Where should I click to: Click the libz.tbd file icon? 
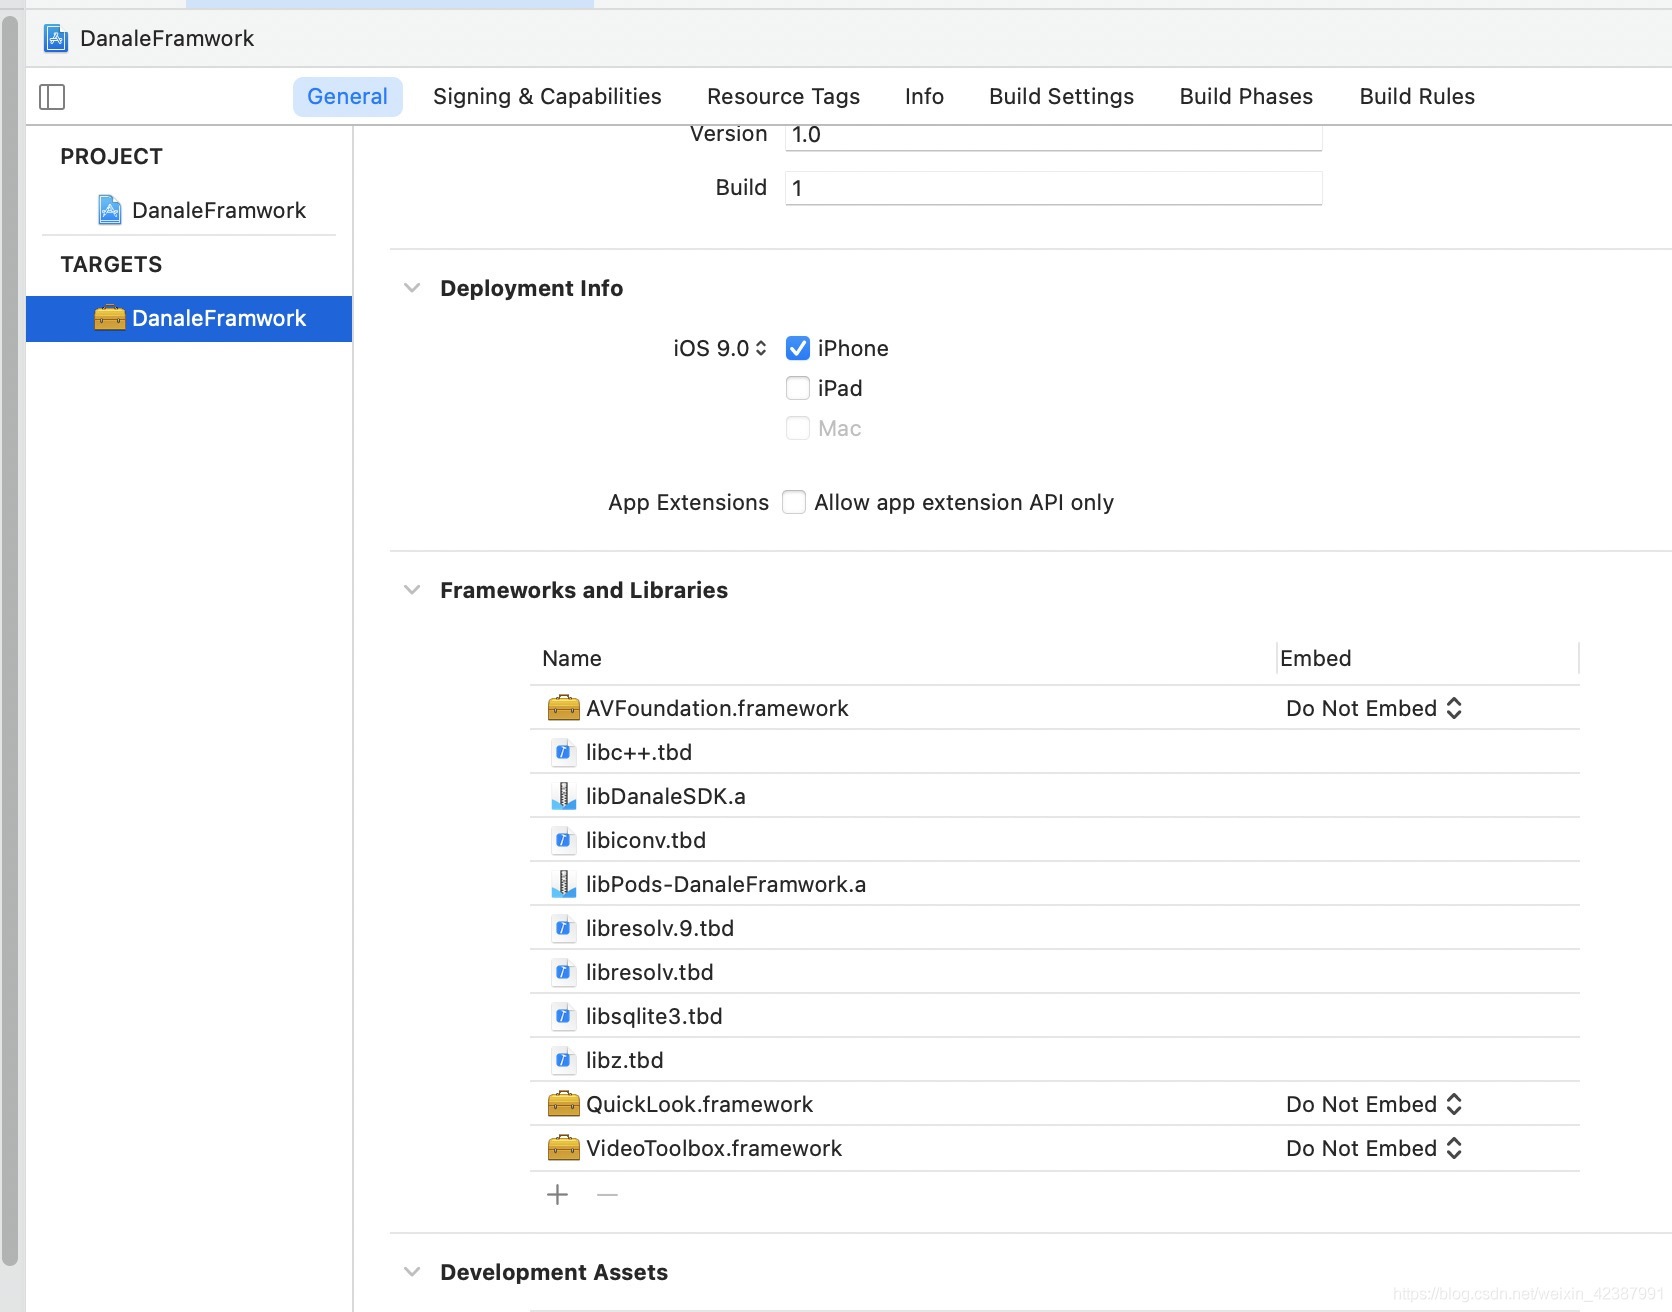coord(564,1060)
